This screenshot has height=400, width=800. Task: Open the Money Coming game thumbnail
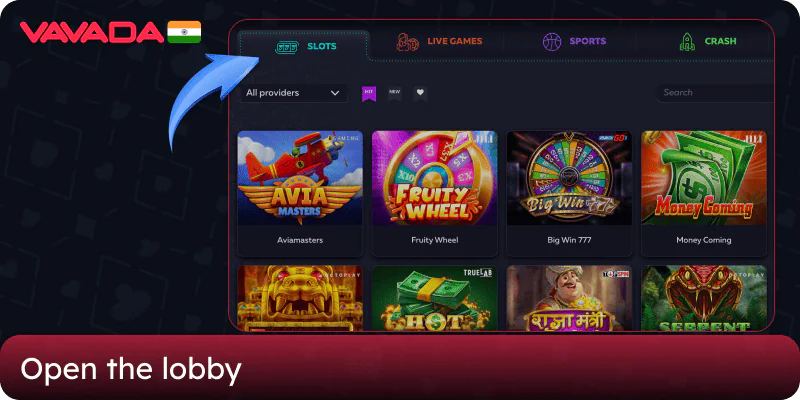(704, 178)
